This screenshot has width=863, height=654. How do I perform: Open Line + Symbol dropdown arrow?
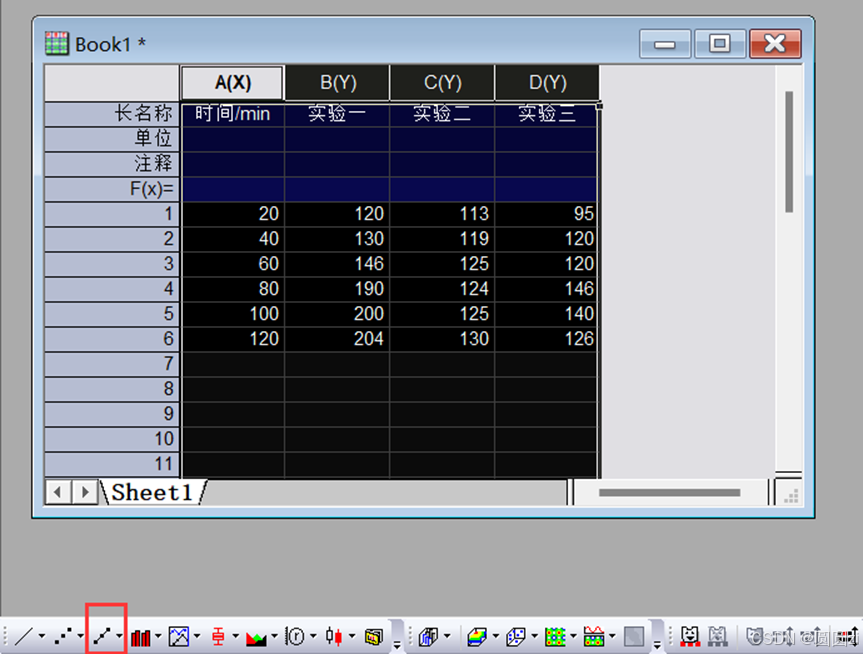pos(119,636)
